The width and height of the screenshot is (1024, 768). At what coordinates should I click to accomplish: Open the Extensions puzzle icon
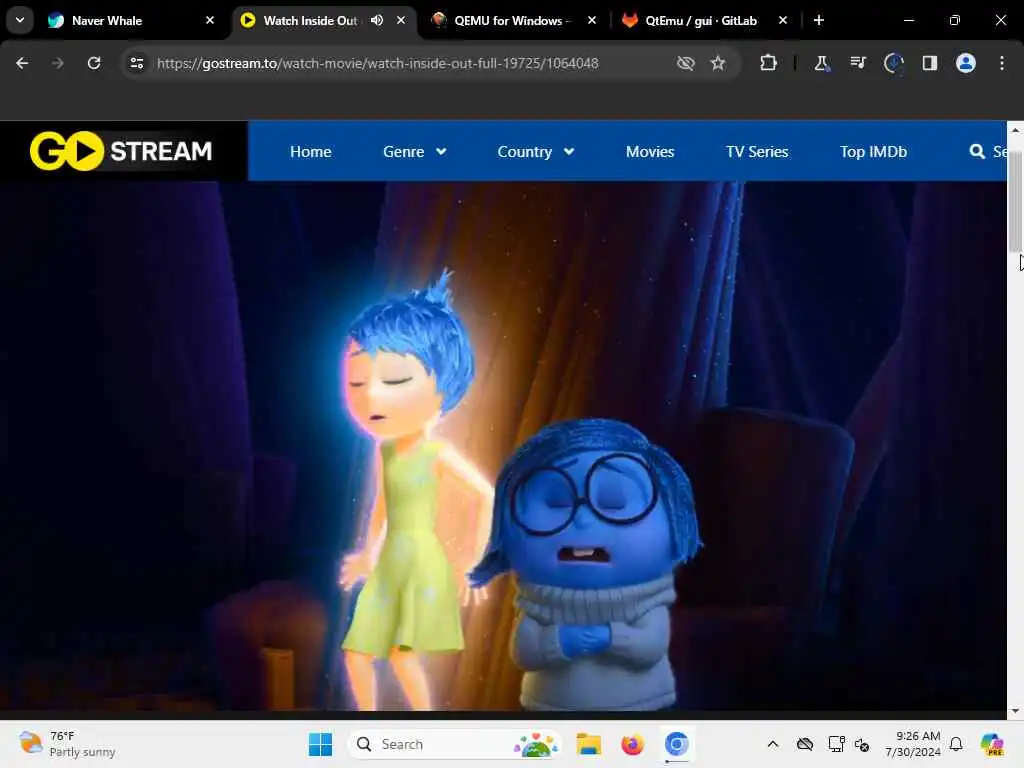click(x=769, y=63)
